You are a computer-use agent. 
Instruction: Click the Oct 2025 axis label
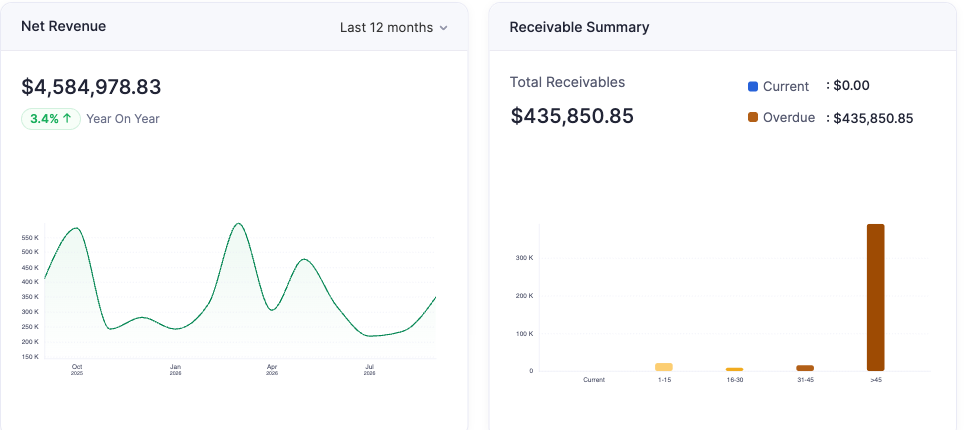(76, 370)
